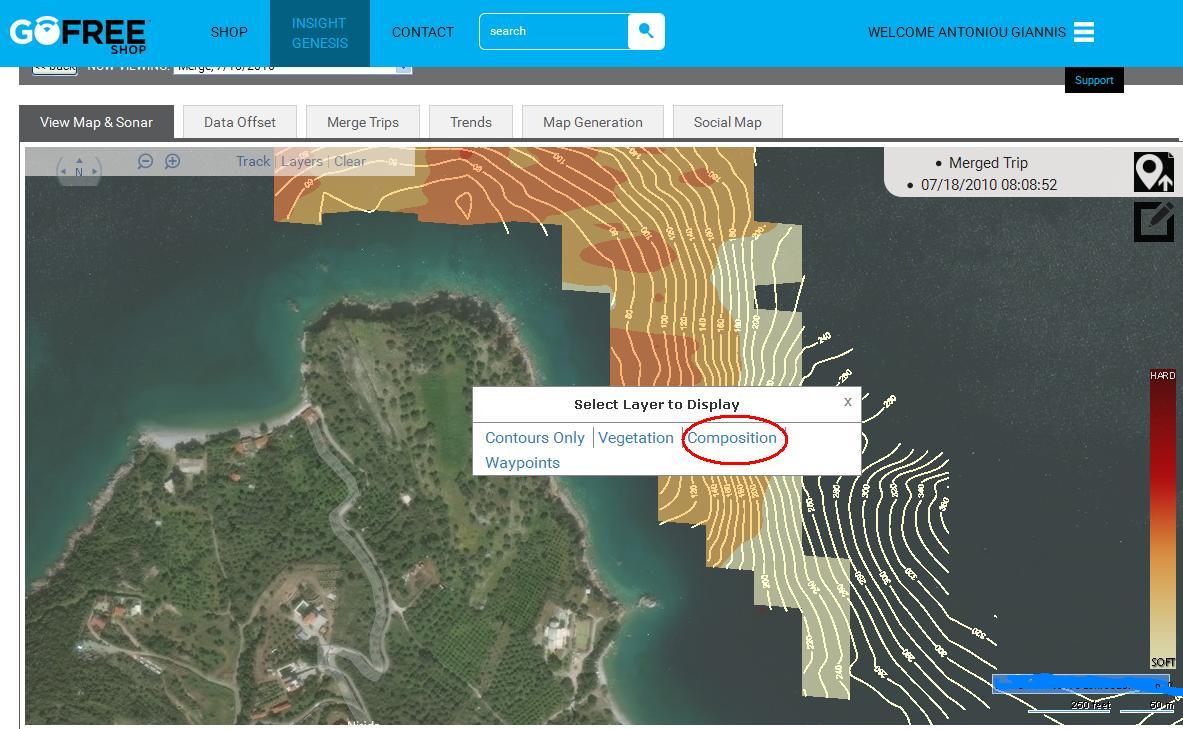Click the 07/18/2010 08:08:52 timestamp
Image resolution: width=1183 pixels, height=729 pixels.
[x=989, y=185]
